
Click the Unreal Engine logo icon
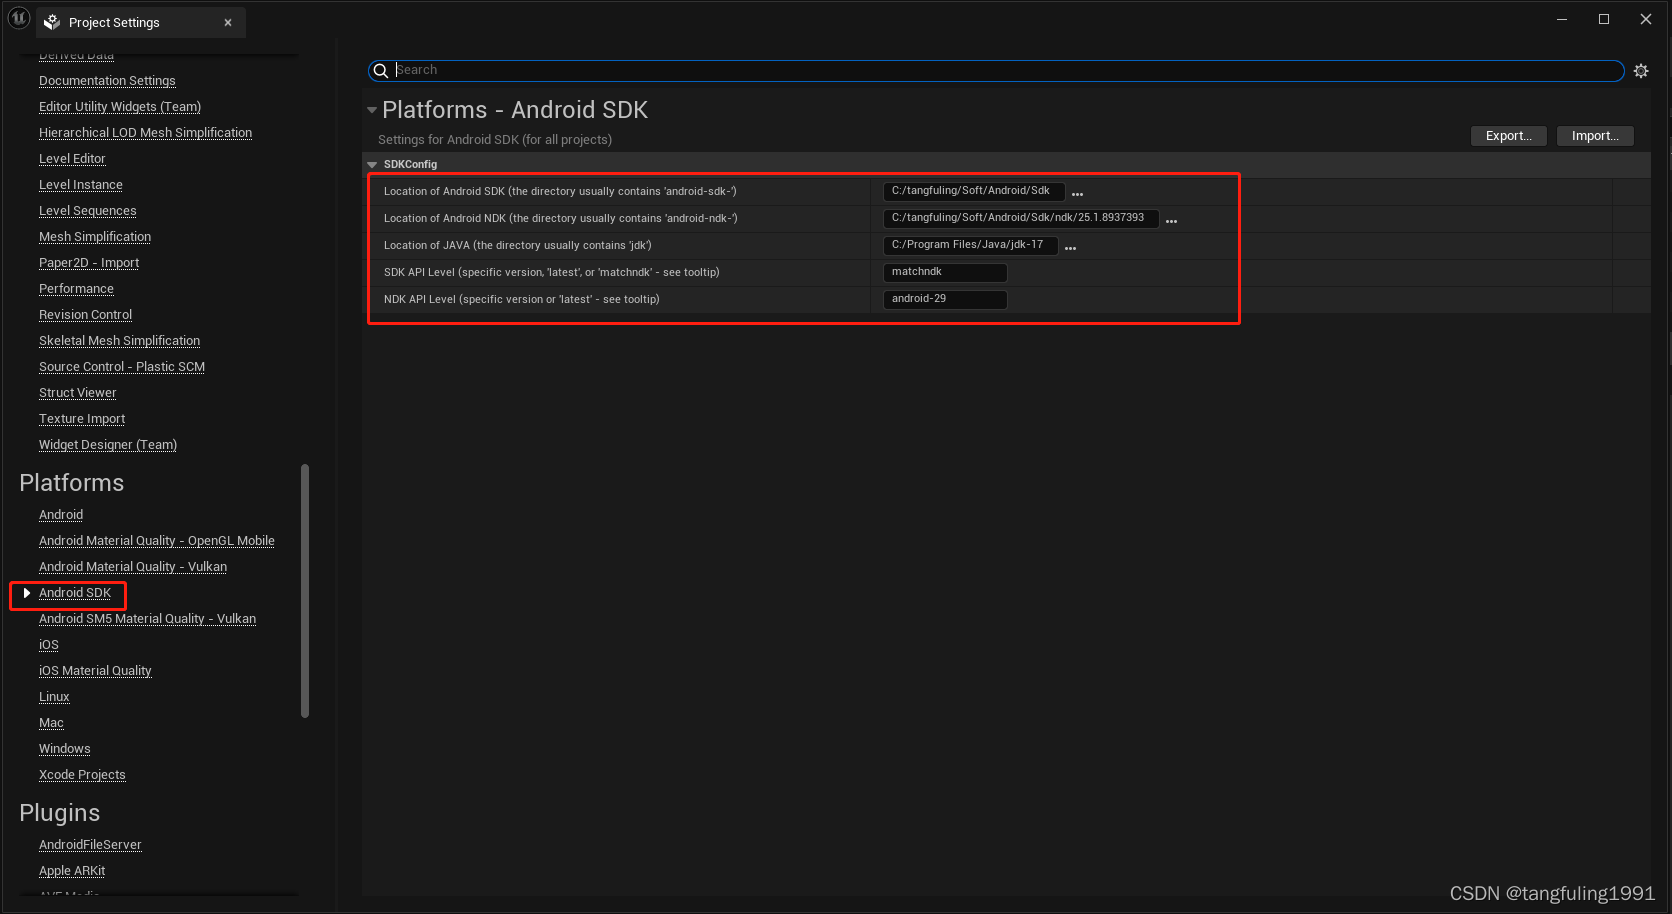(19, 18)
